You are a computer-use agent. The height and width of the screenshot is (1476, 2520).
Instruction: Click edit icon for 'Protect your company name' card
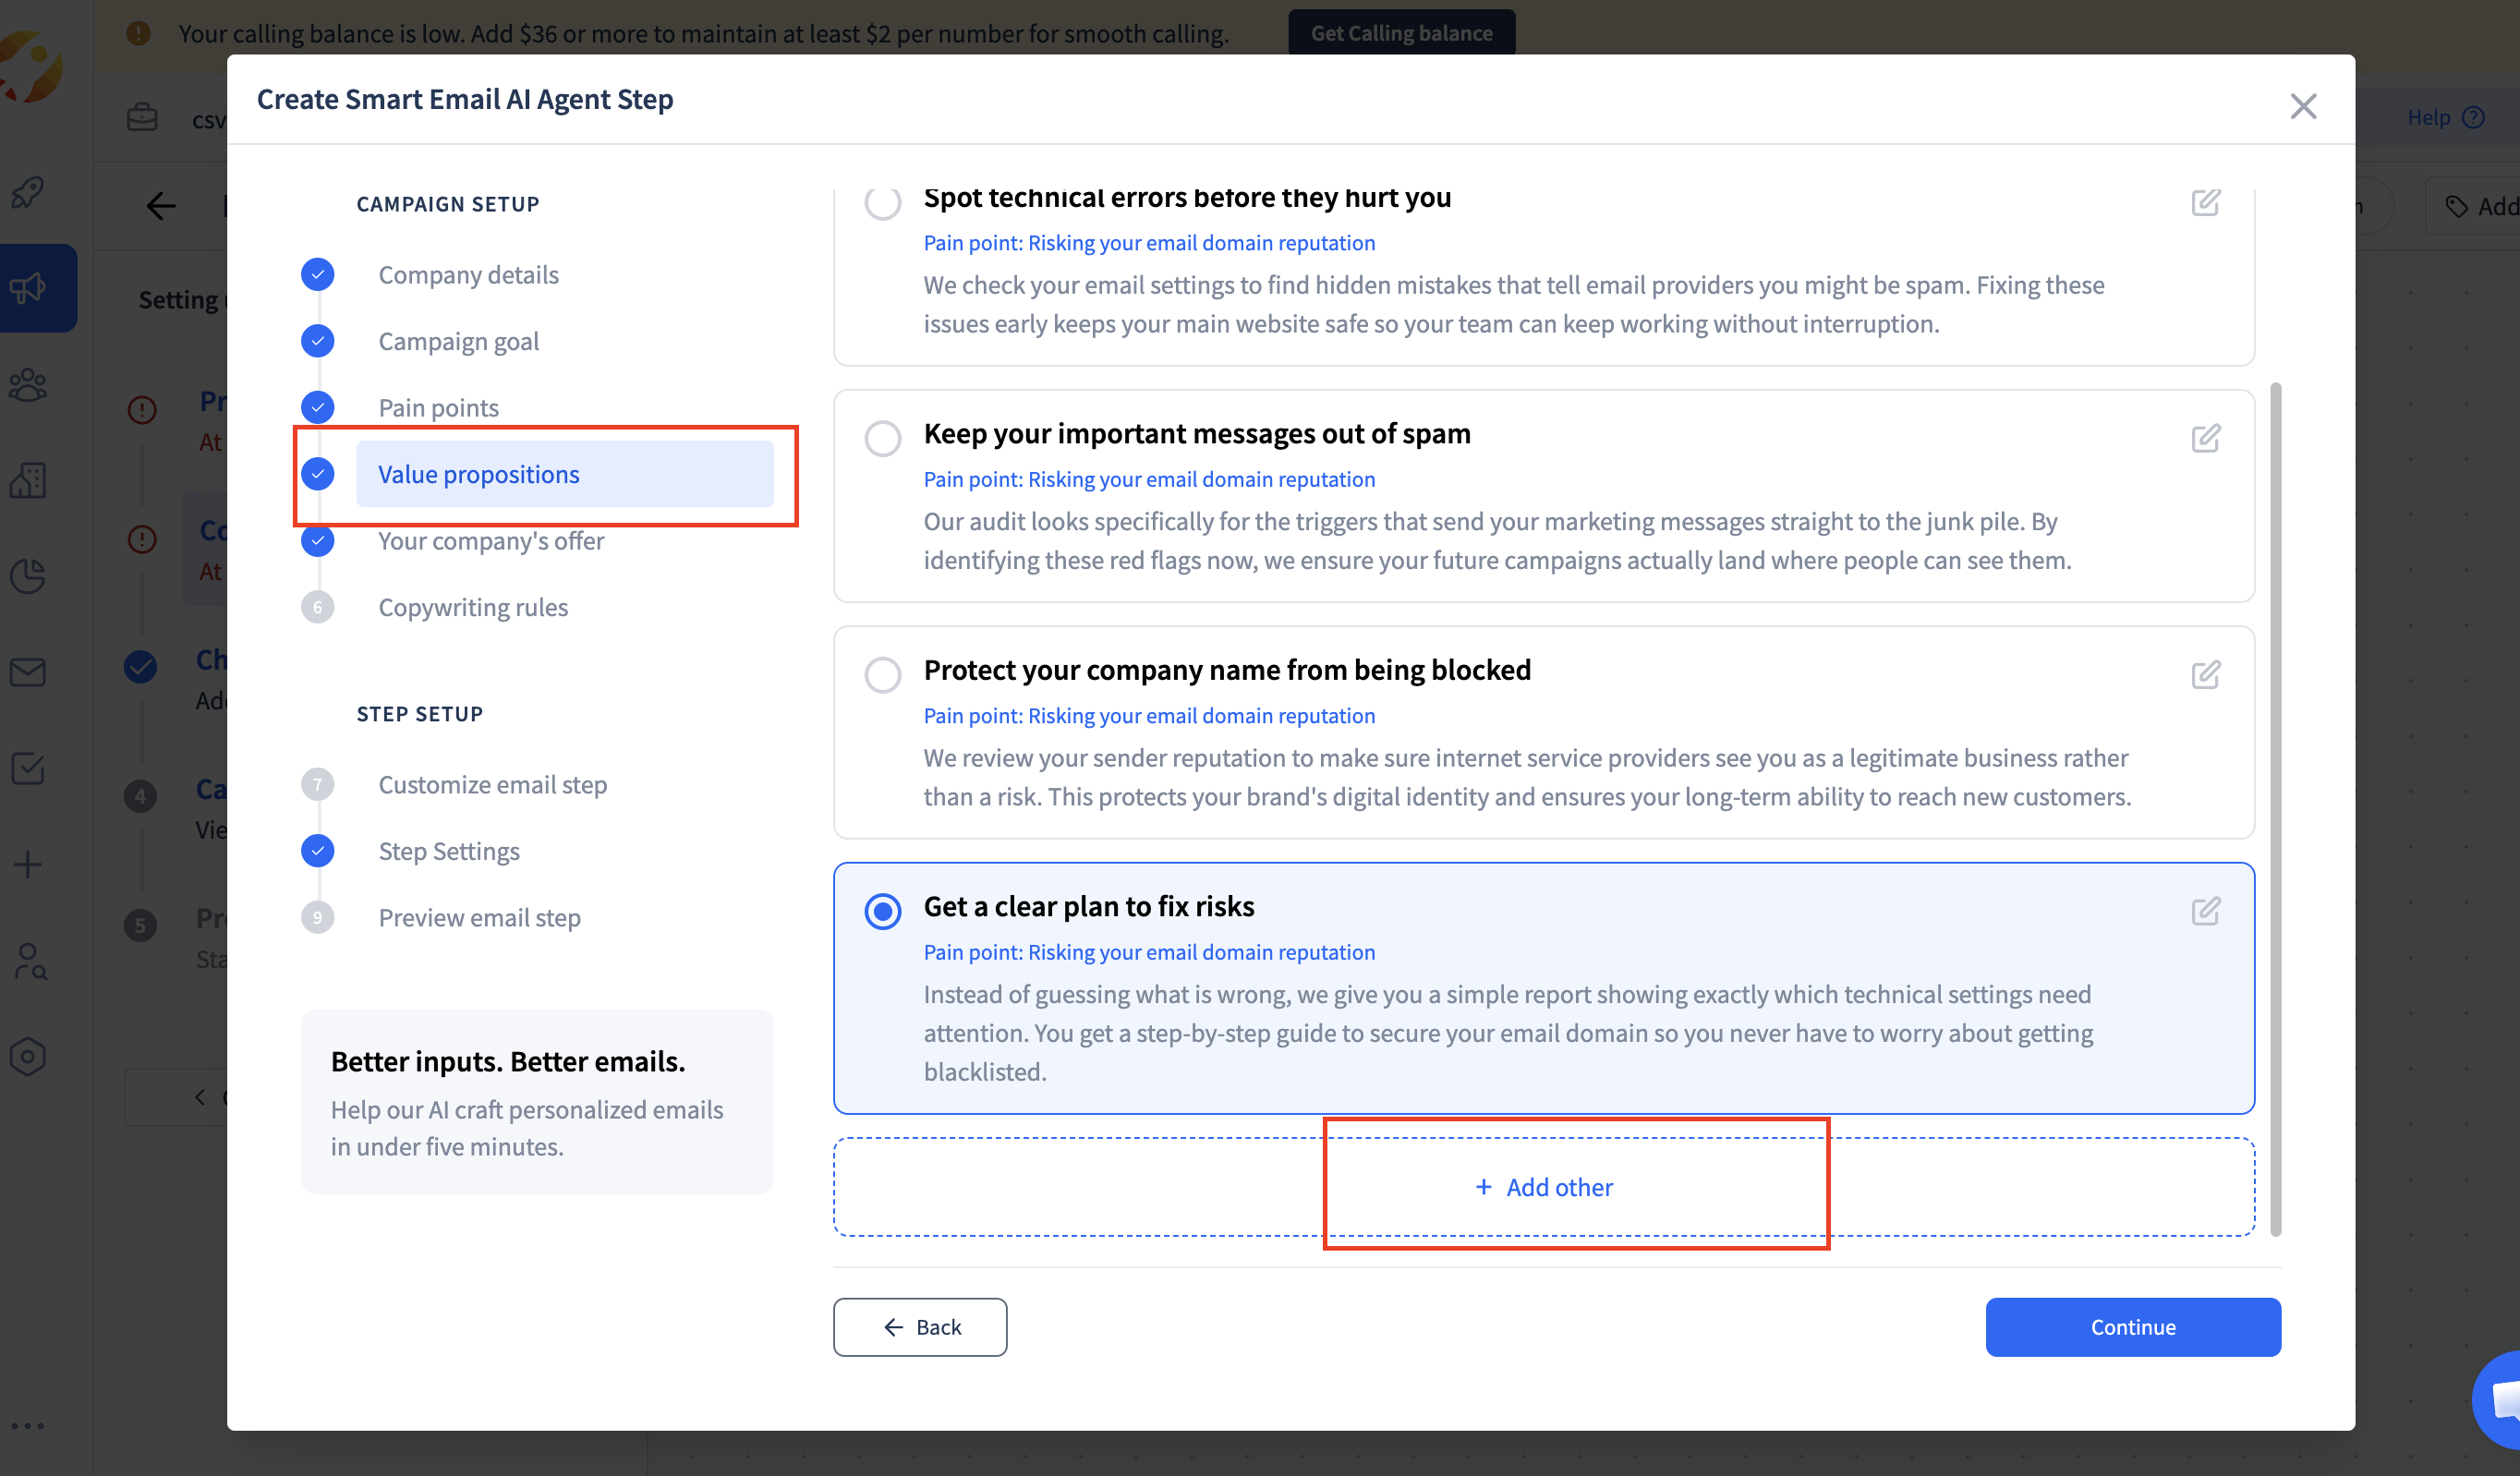[2205, 675]
